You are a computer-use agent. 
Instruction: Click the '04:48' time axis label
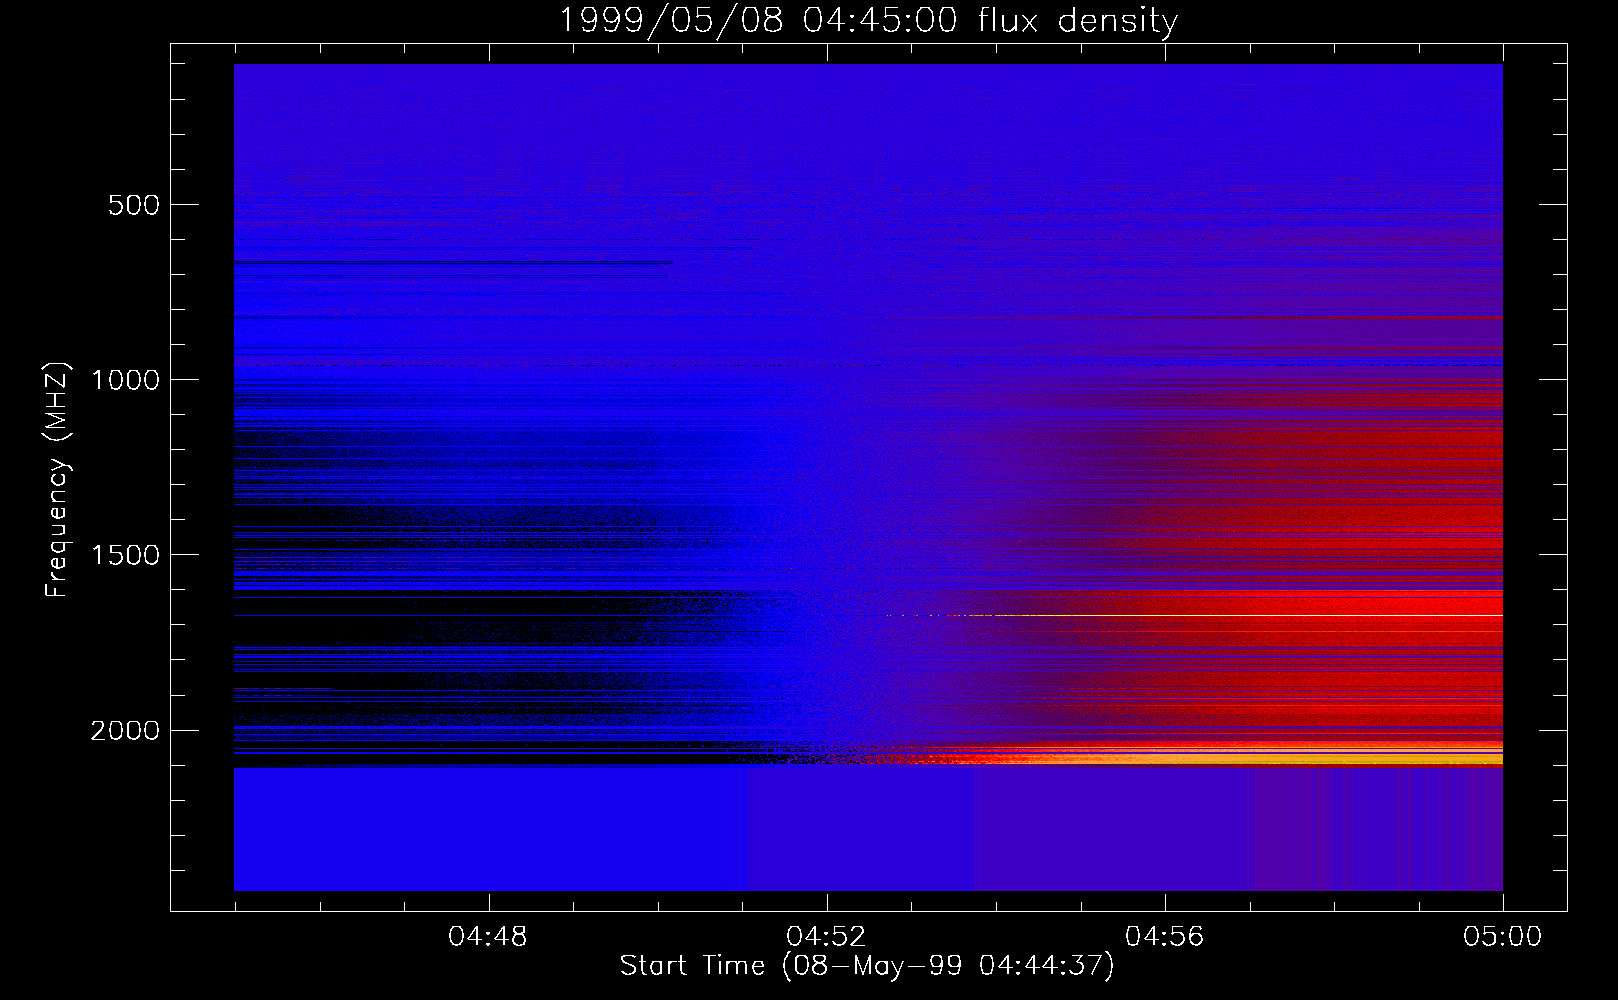488,937
